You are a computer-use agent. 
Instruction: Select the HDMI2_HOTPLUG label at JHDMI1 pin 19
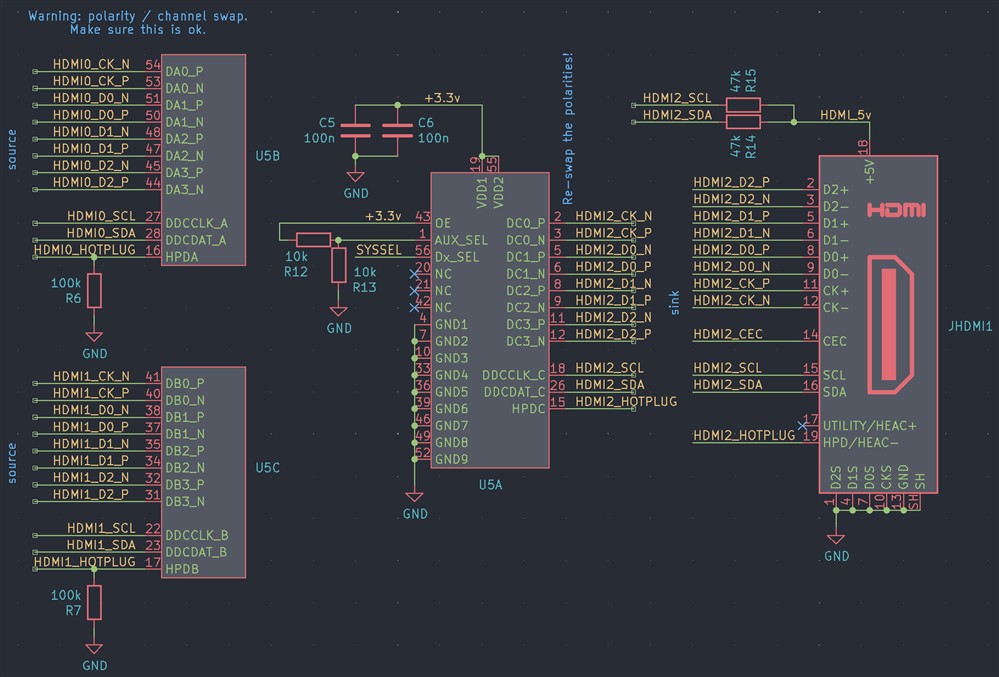coord(744,435)
